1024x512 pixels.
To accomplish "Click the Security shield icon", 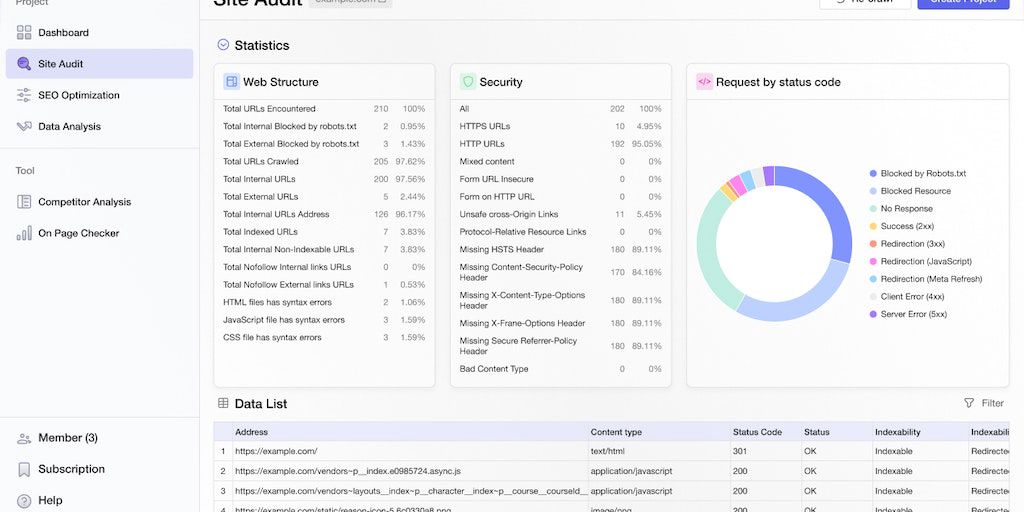I will pyautogui.click(x=468, y=82).
